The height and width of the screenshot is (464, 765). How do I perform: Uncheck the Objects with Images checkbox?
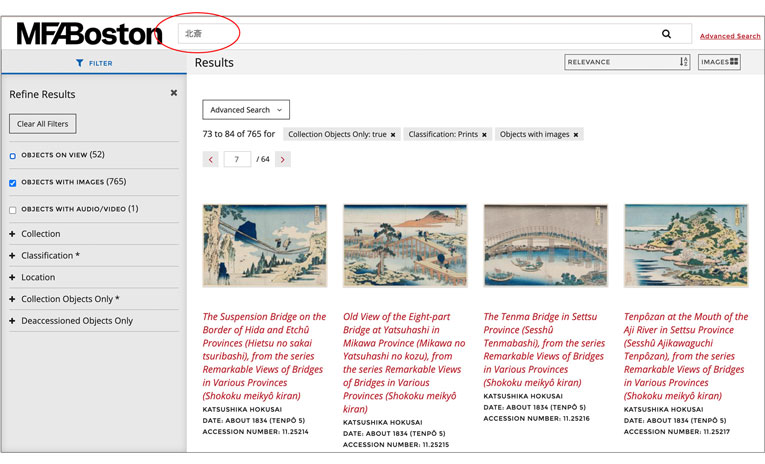click(x=13, y=183)
